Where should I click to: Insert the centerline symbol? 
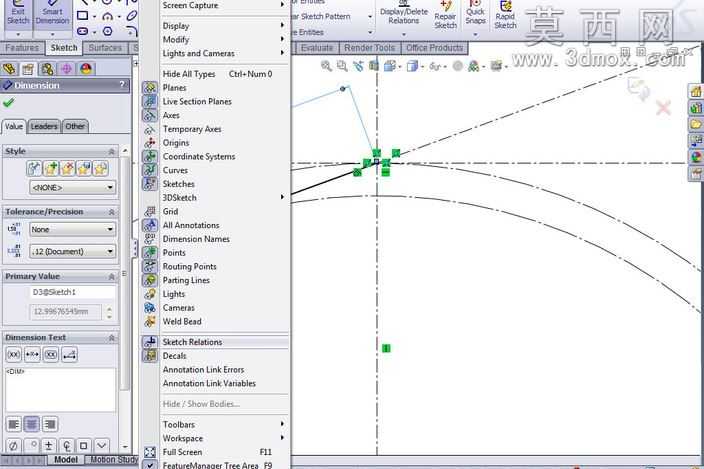66,446
